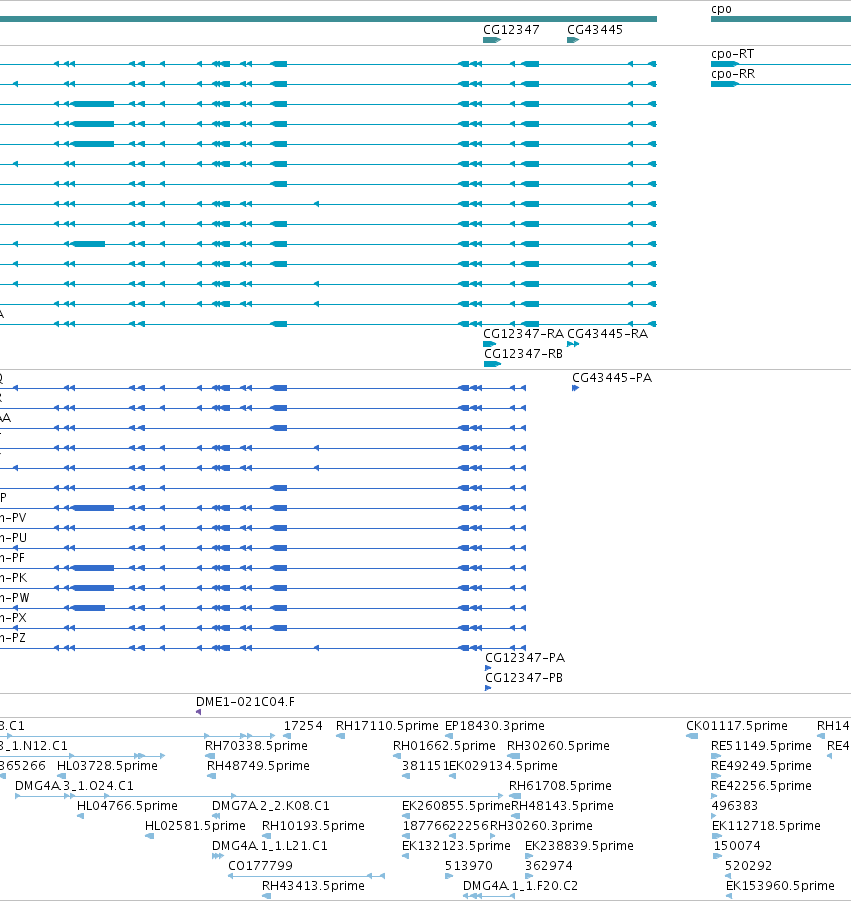Click the CG43445 gene label
Viewport: 851px width, 901px height.
coord(595,30)
